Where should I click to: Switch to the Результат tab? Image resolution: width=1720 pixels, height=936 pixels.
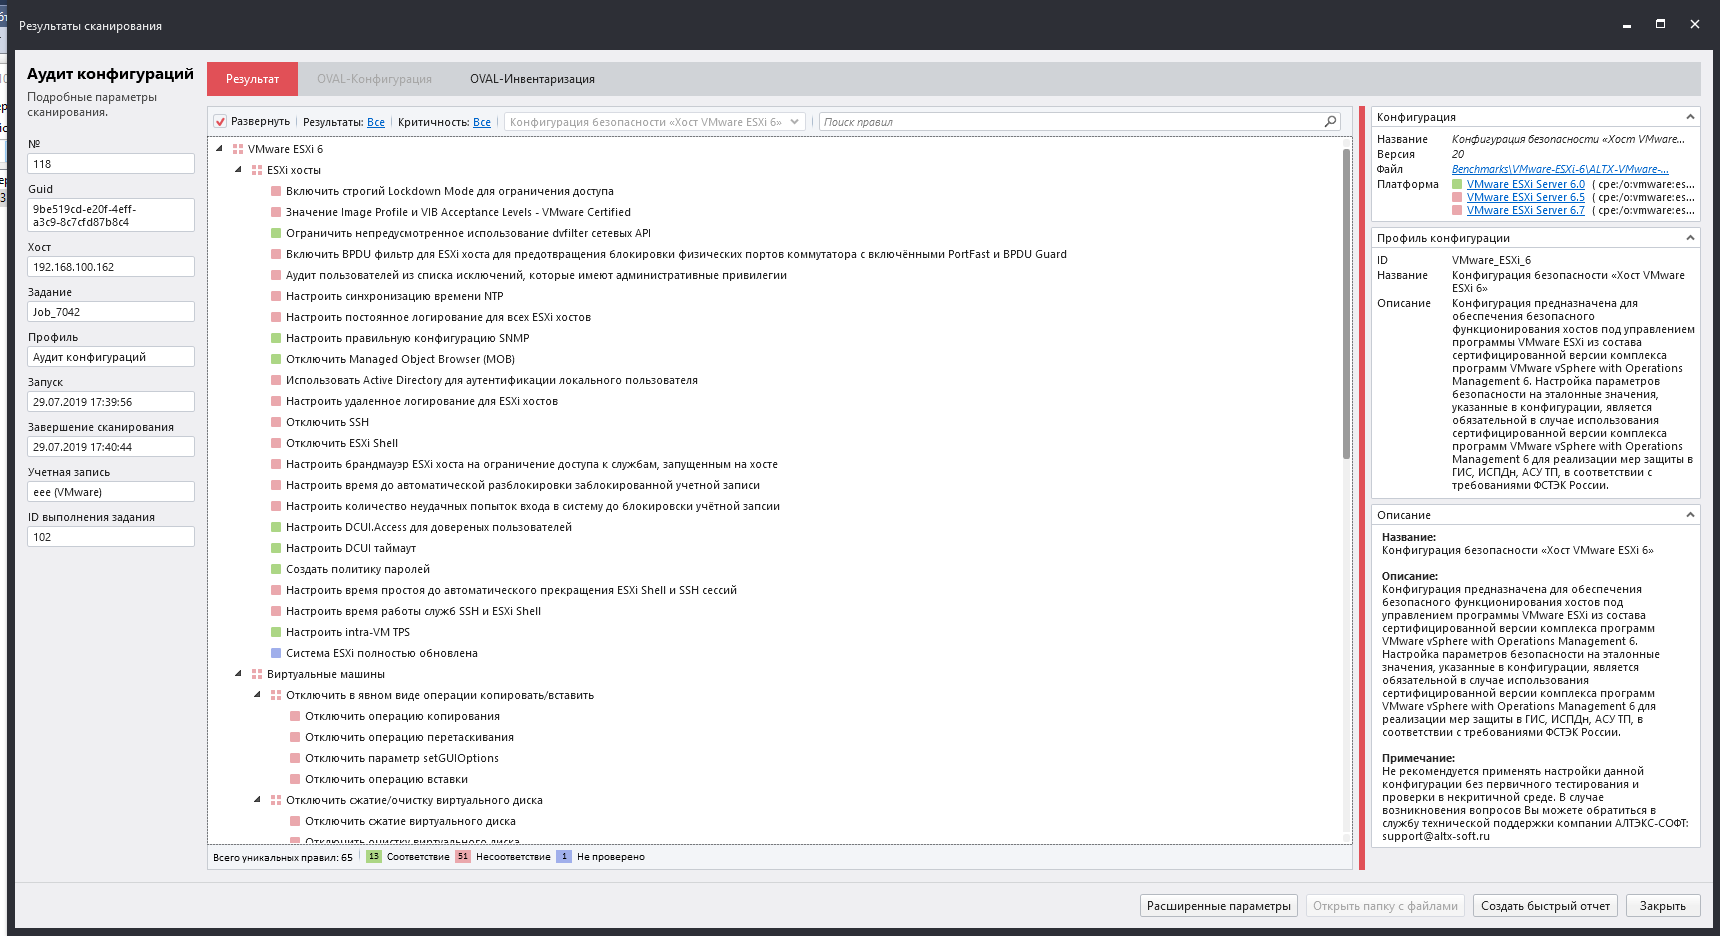click(253, 79)
